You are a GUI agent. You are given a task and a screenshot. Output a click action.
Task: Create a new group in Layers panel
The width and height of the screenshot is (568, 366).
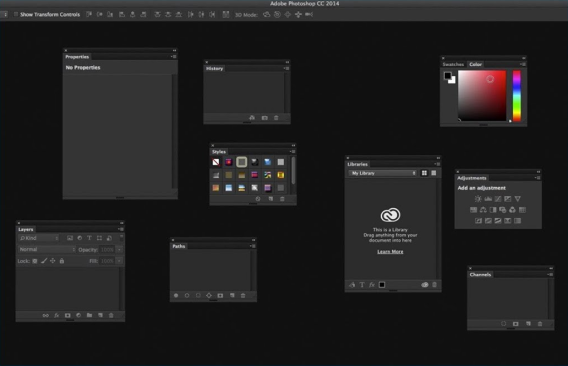(89, 315)
